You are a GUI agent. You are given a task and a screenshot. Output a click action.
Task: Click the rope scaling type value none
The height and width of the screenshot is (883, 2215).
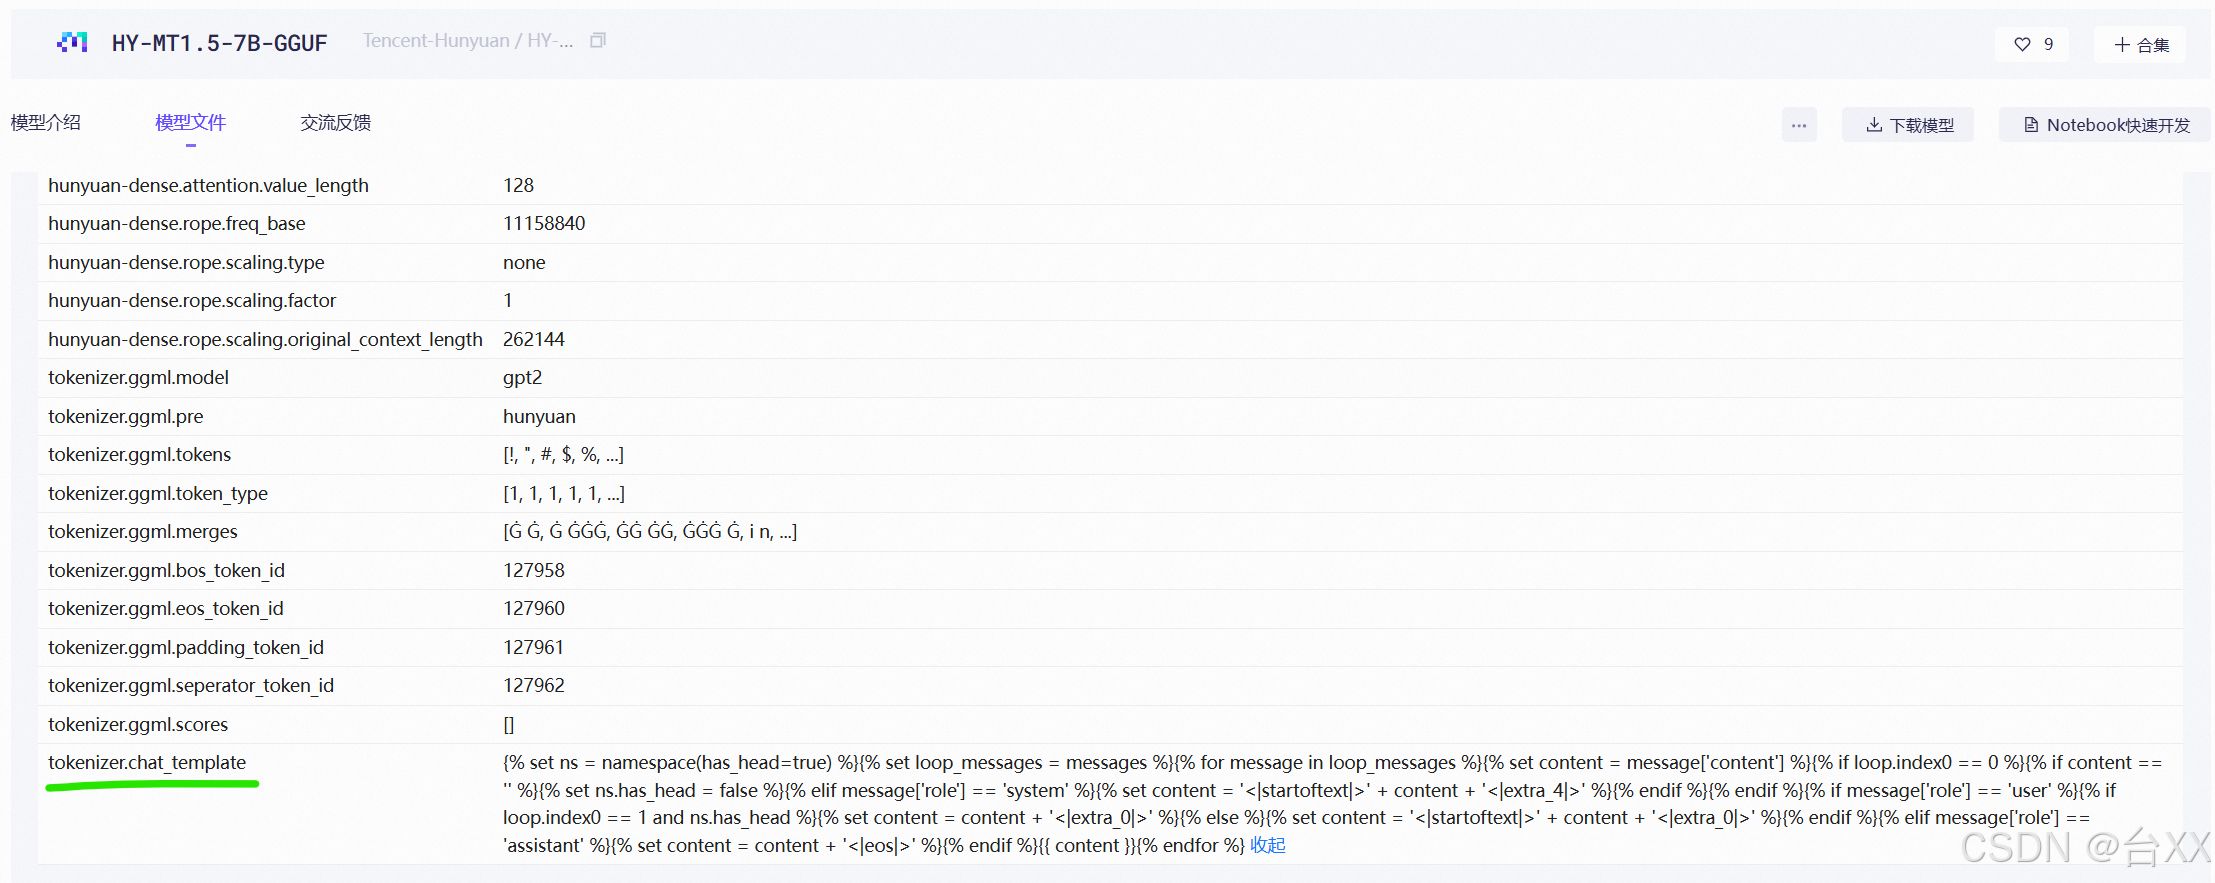click(524, 262)
